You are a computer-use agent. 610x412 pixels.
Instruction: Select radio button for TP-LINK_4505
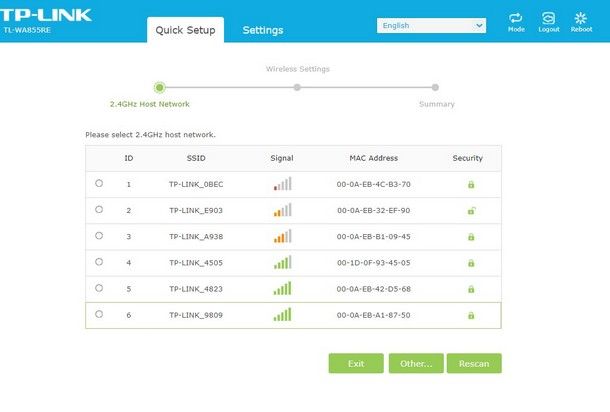(x=99, y=262)
